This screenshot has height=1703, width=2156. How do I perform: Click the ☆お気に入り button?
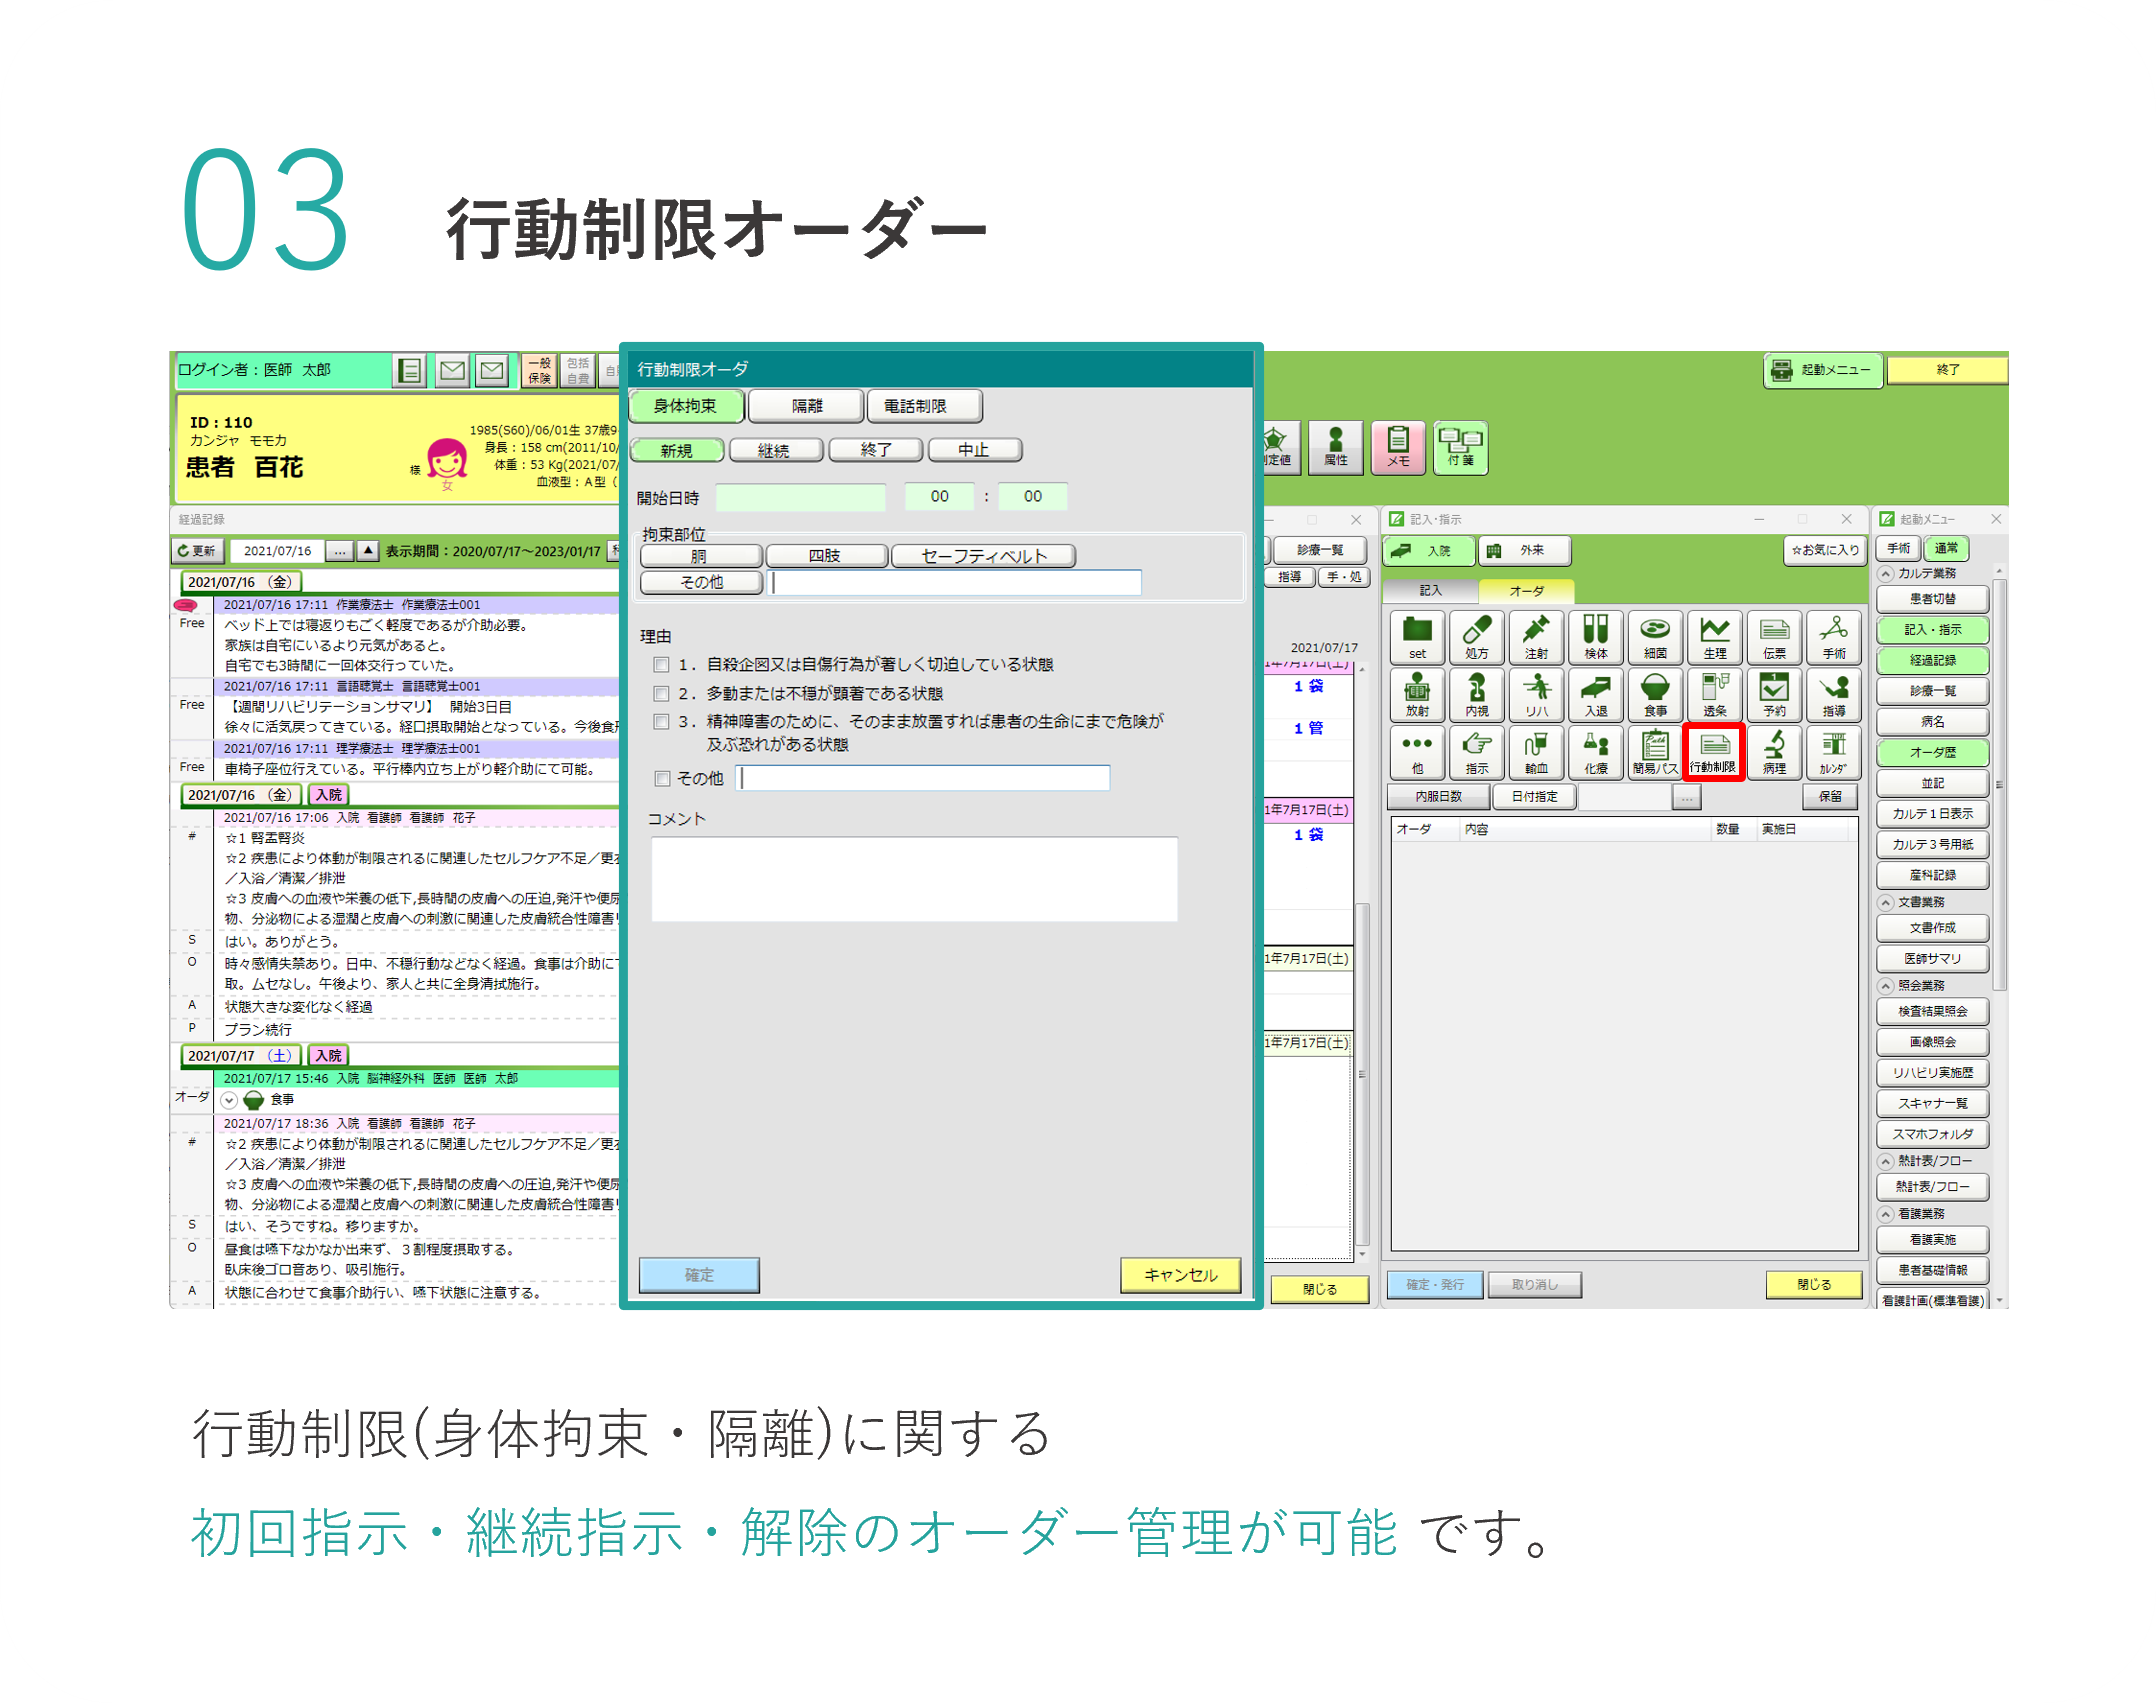1825,551
